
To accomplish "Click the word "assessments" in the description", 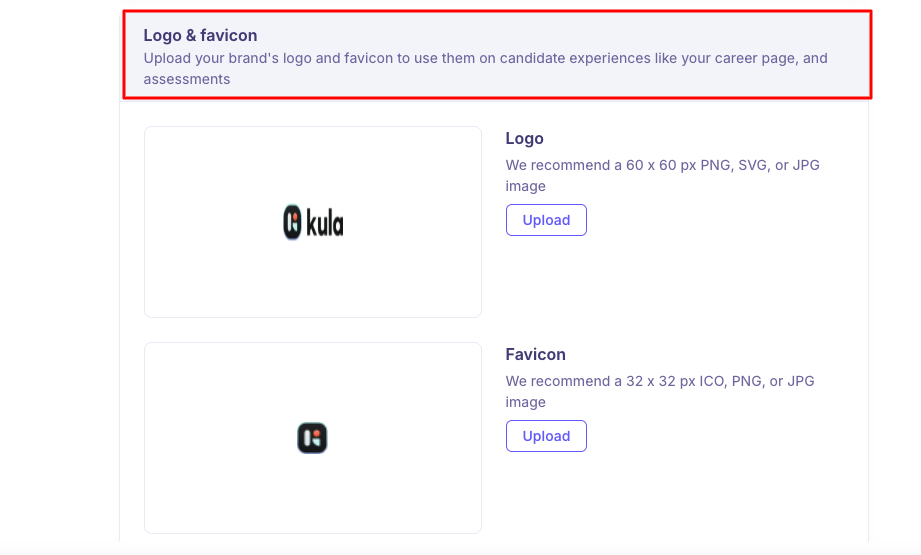I will pos(187,79).
